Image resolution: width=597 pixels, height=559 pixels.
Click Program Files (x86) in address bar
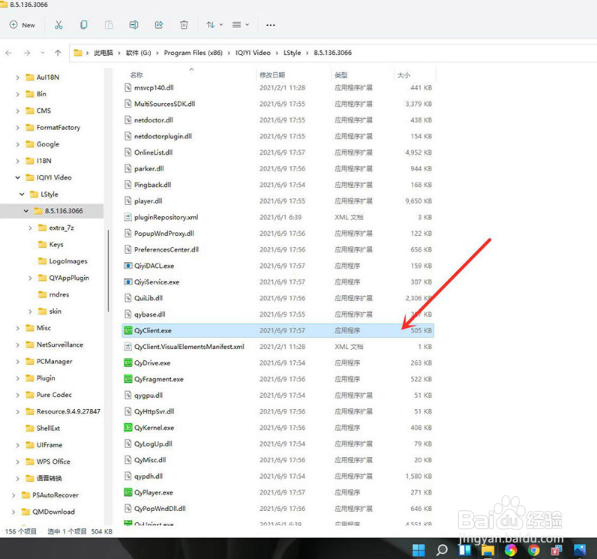click(x=193, y=53)
